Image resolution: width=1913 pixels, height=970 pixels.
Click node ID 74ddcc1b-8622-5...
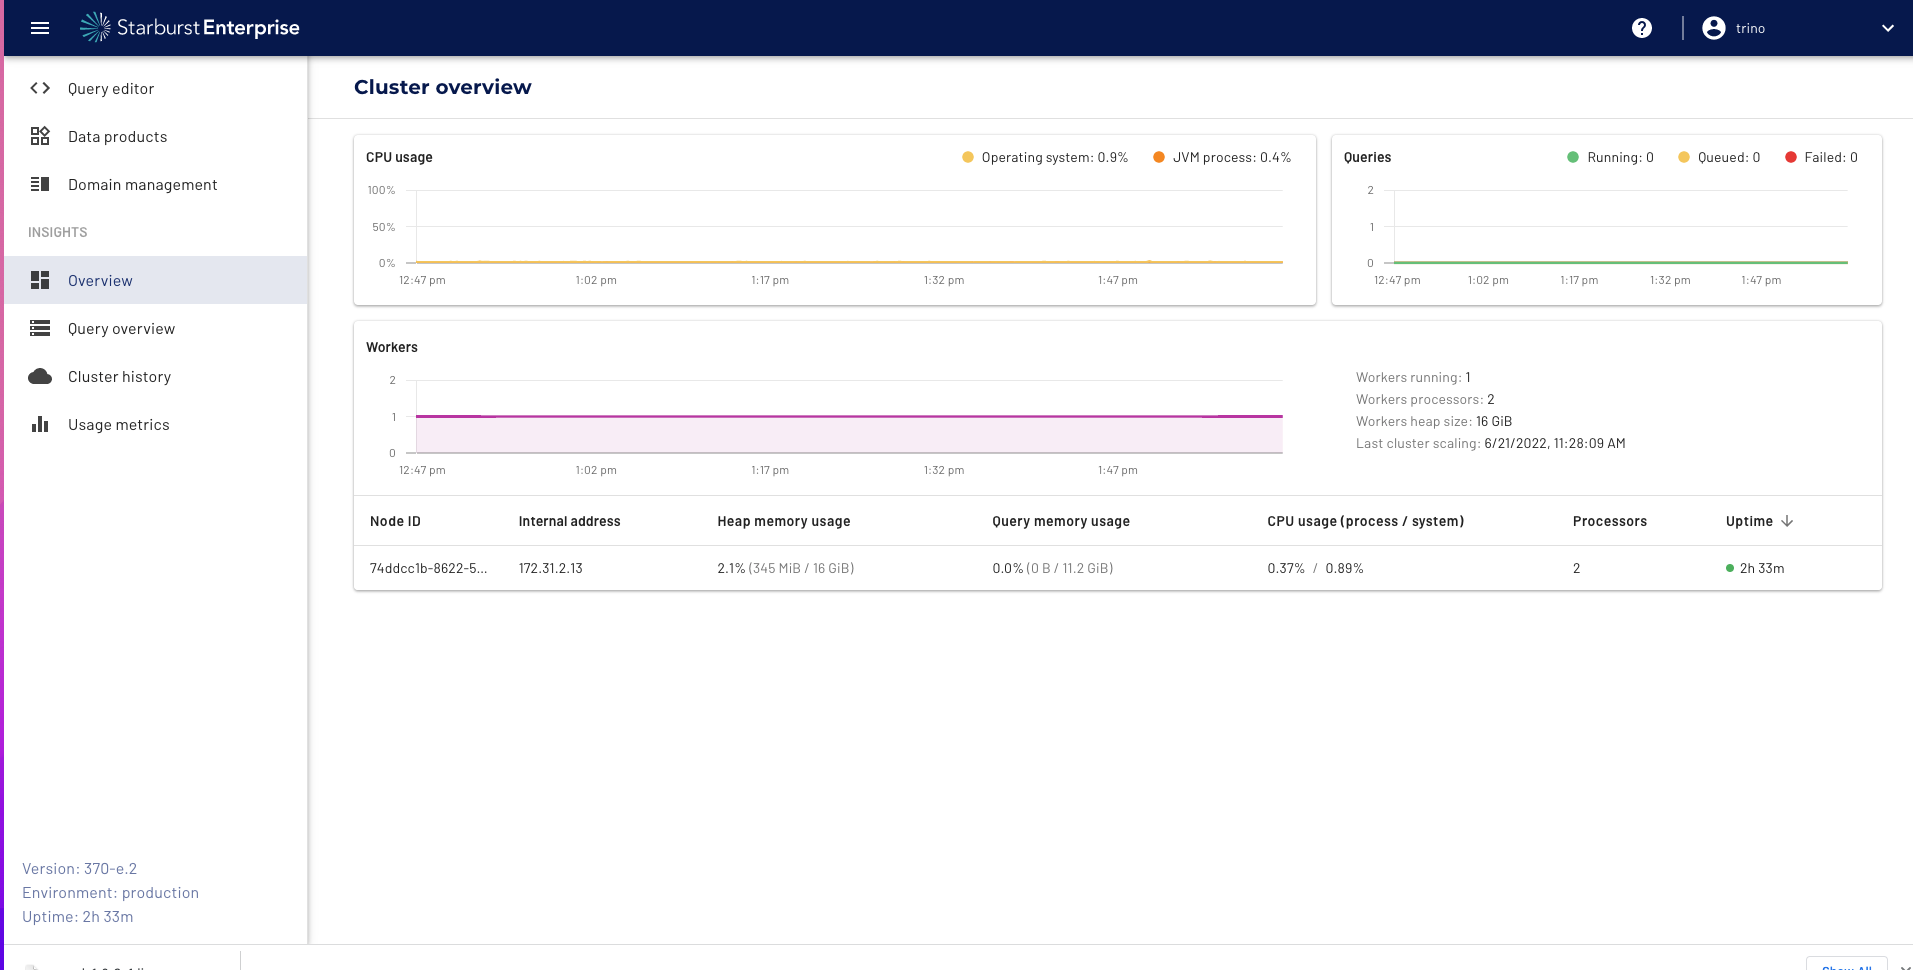coord(428,568)
